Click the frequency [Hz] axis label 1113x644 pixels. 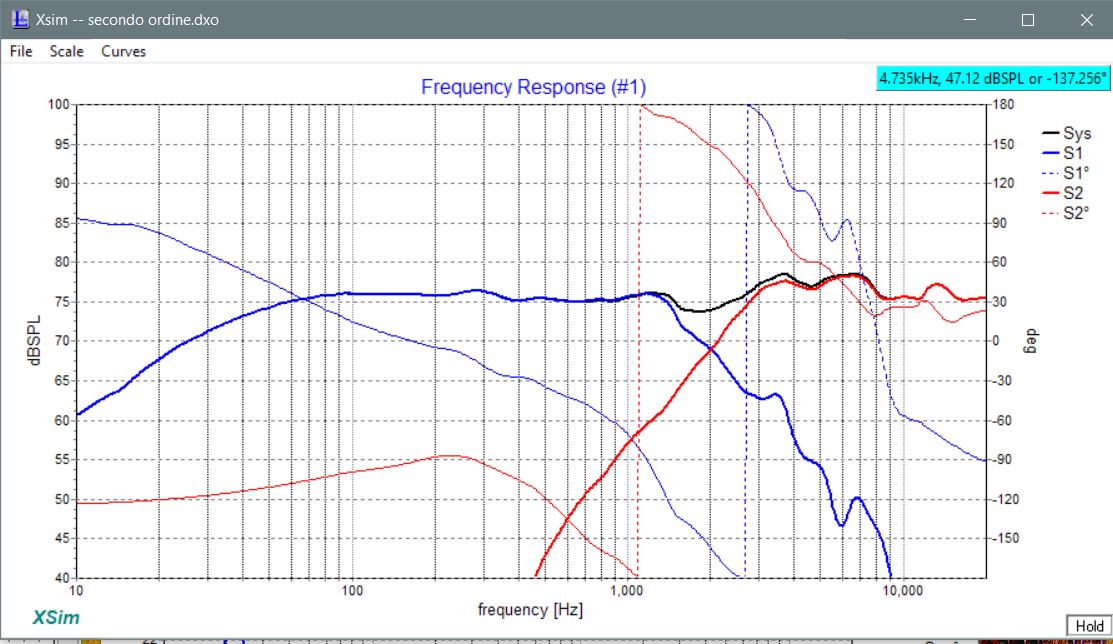530,609
